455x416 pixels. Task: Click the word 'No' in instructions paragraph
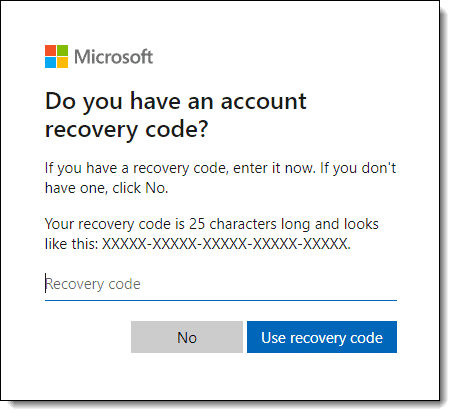pos(155,188)
